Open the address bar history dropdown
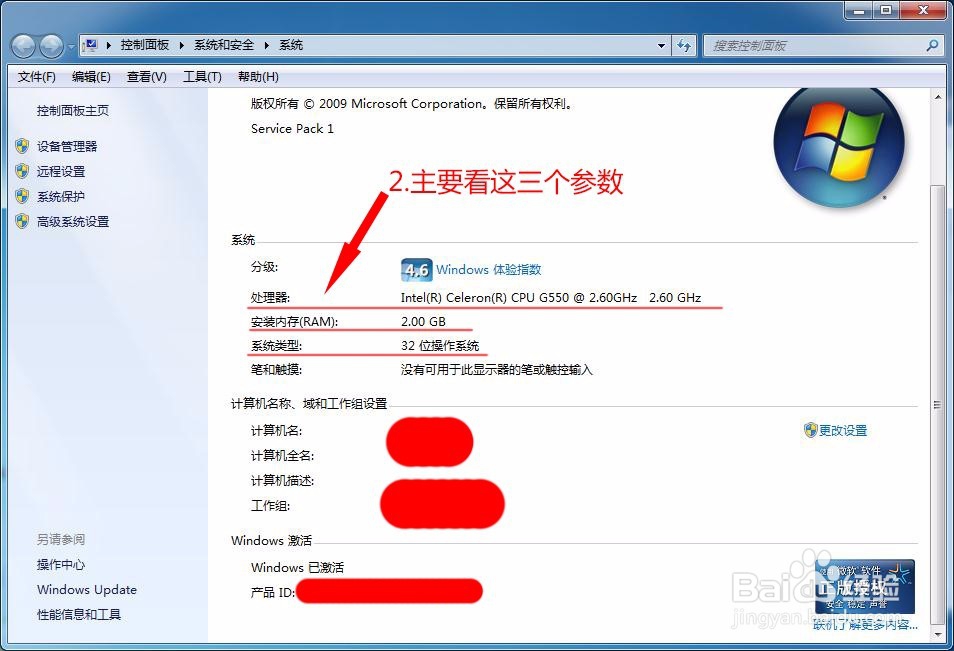 [x=661, y=46]
